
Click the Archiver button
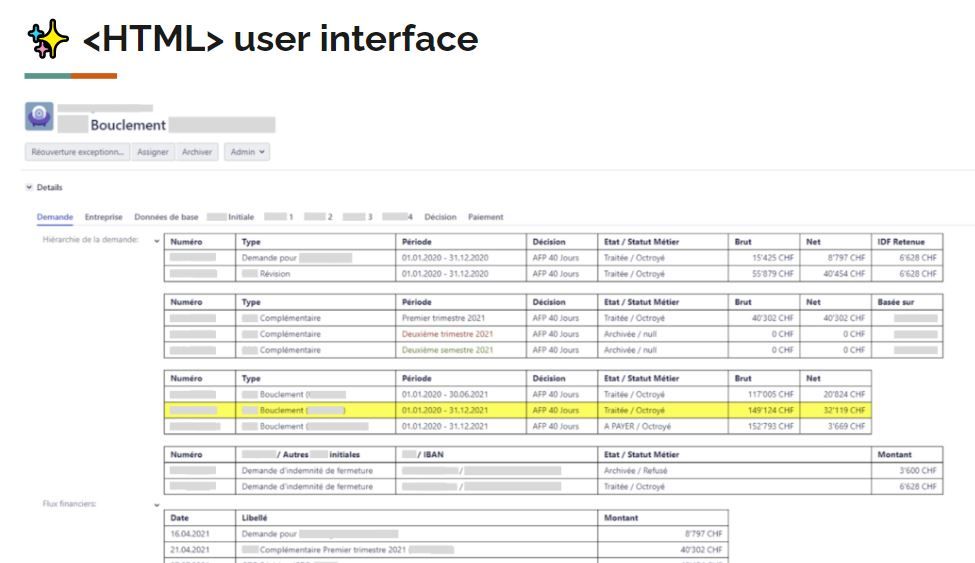tap(196, 152)
